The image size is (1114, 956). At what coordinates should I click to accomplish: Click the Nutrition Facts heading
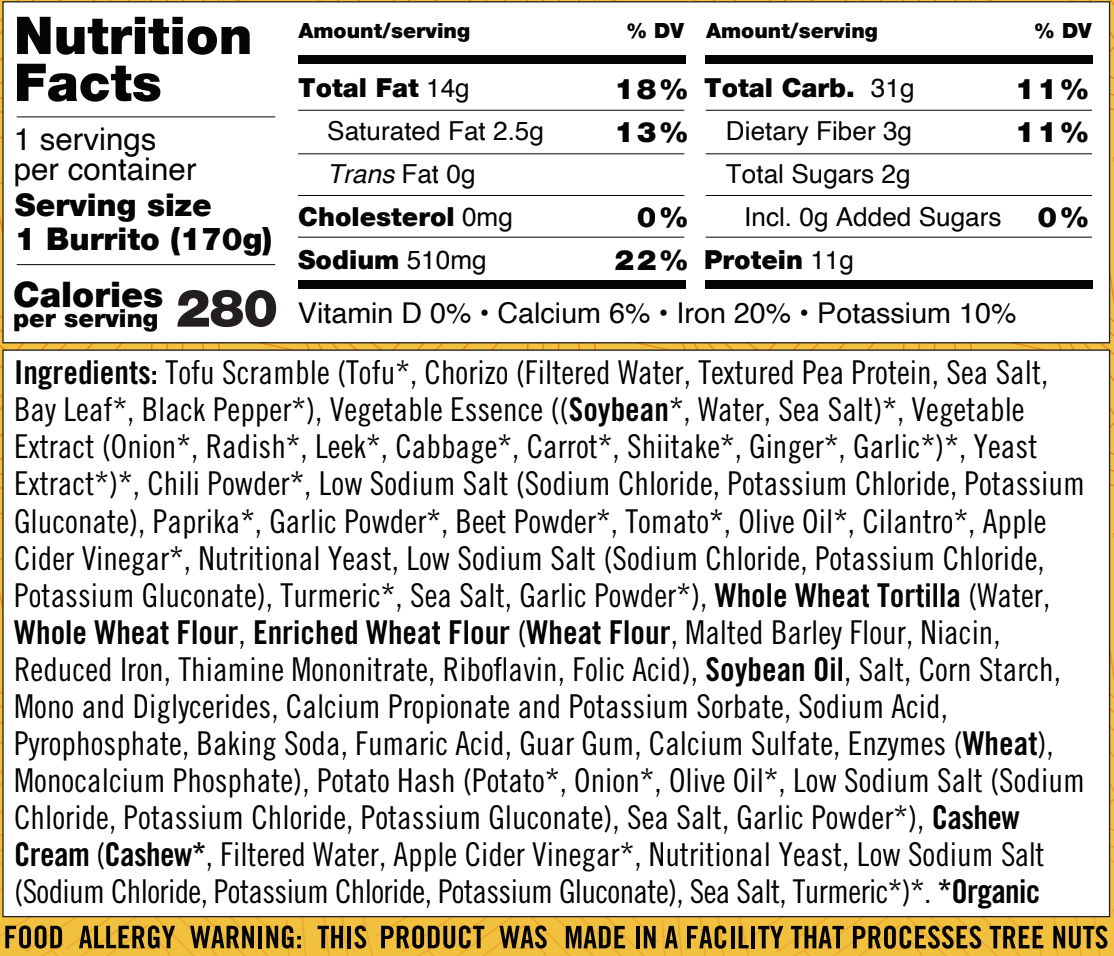click(x=134, y=60)
